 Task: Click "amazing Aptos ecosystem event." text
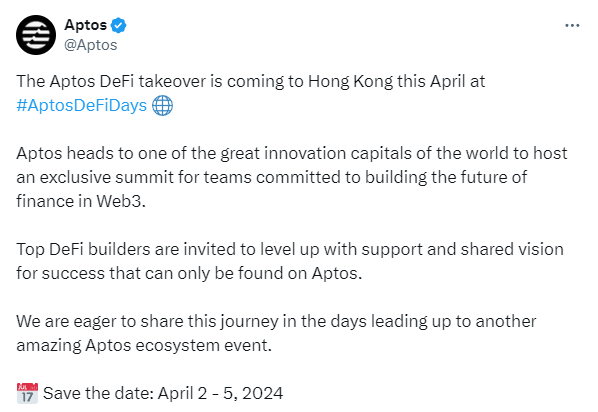point(144,346)
